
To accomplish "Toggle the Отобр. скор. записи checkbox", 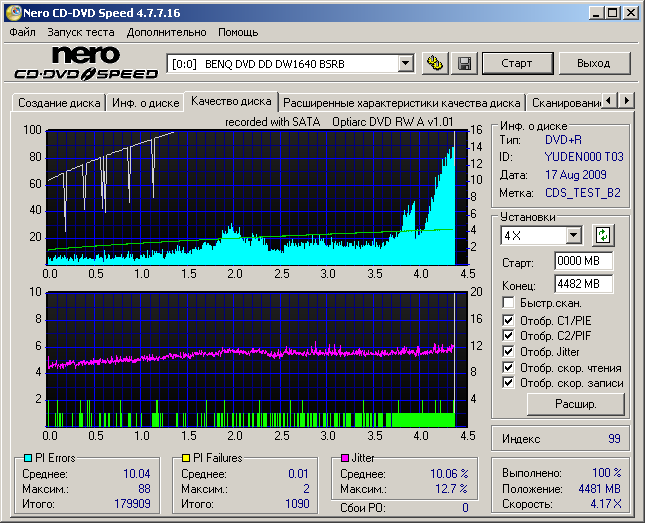I will click(x=508, y=382).
